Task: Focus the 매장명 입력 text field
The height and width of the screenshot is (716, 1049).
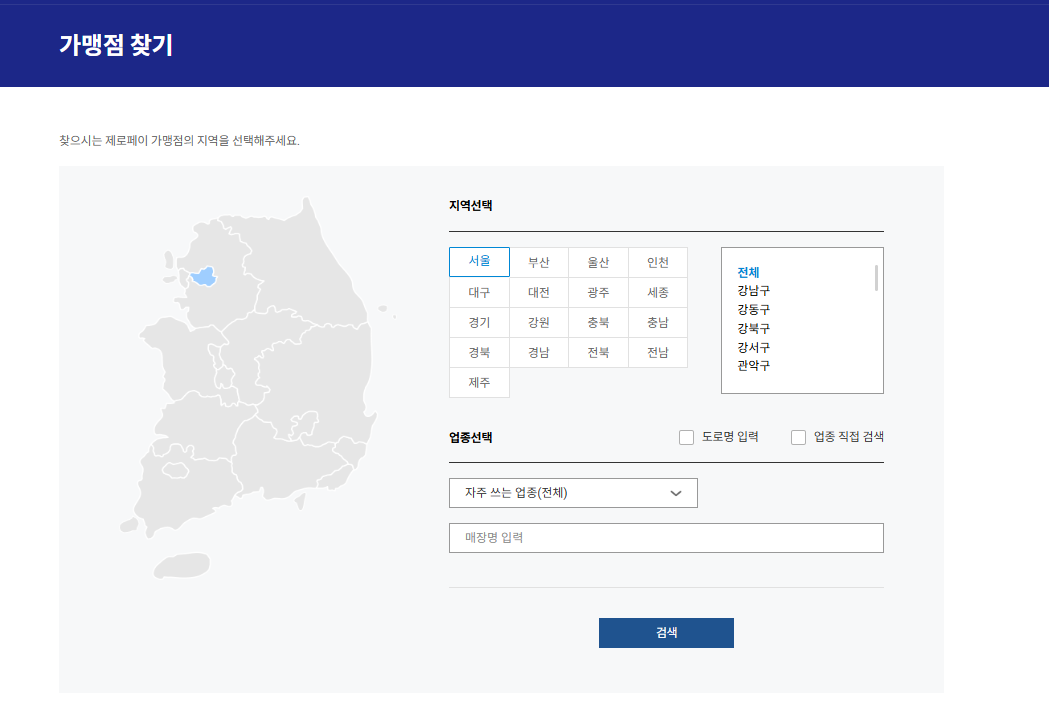Action: click(x=666, y=538)
